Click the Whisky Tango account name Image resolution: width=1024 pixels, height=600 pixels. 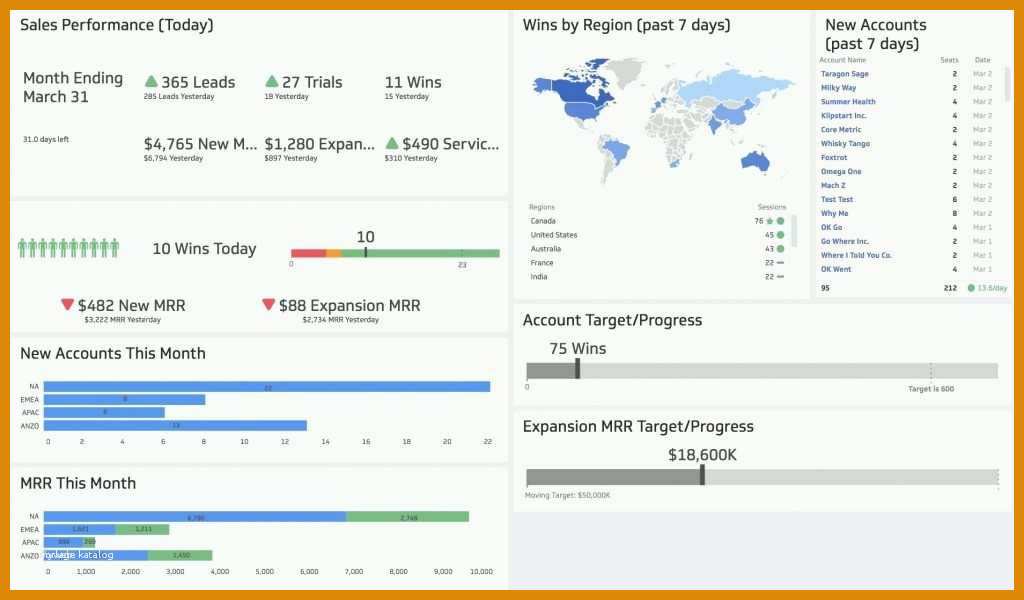point(845,144)
